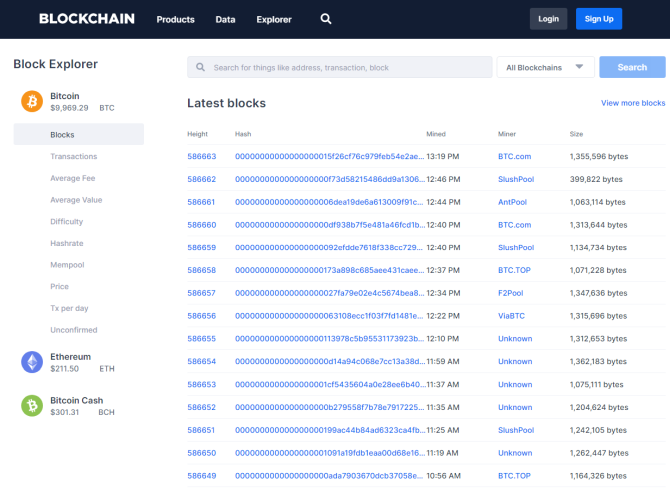
Task: Open hash link of block 586651
Action: click(x=330, y=430)
